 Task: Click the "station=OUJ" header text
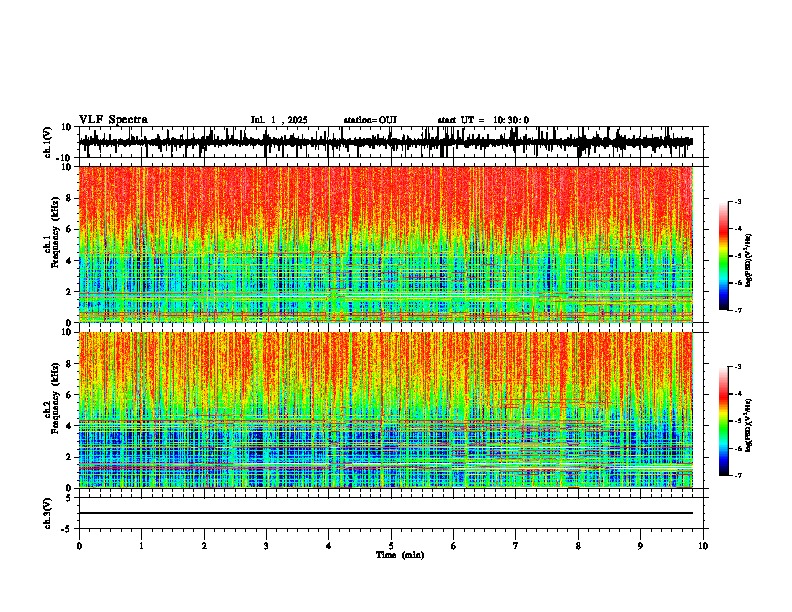point(370,120)
